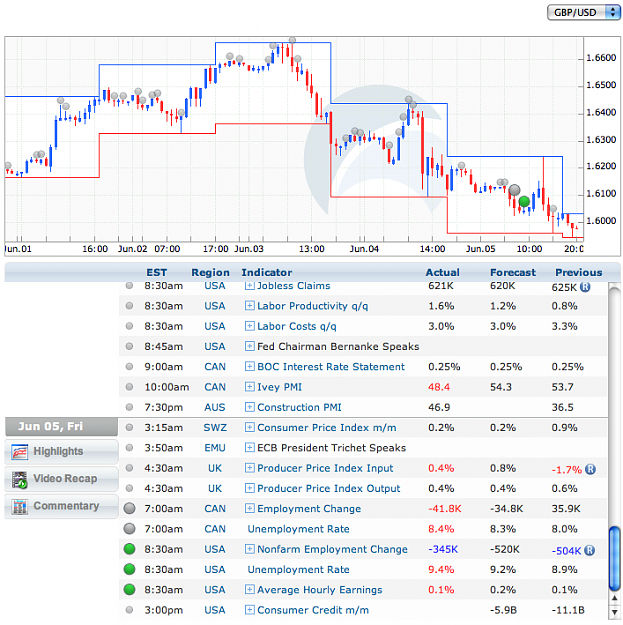Click revised R icon on Jobless Claims previous
Image resolution: width=623 pixels, height=625 pixels.
pos(585,287)
